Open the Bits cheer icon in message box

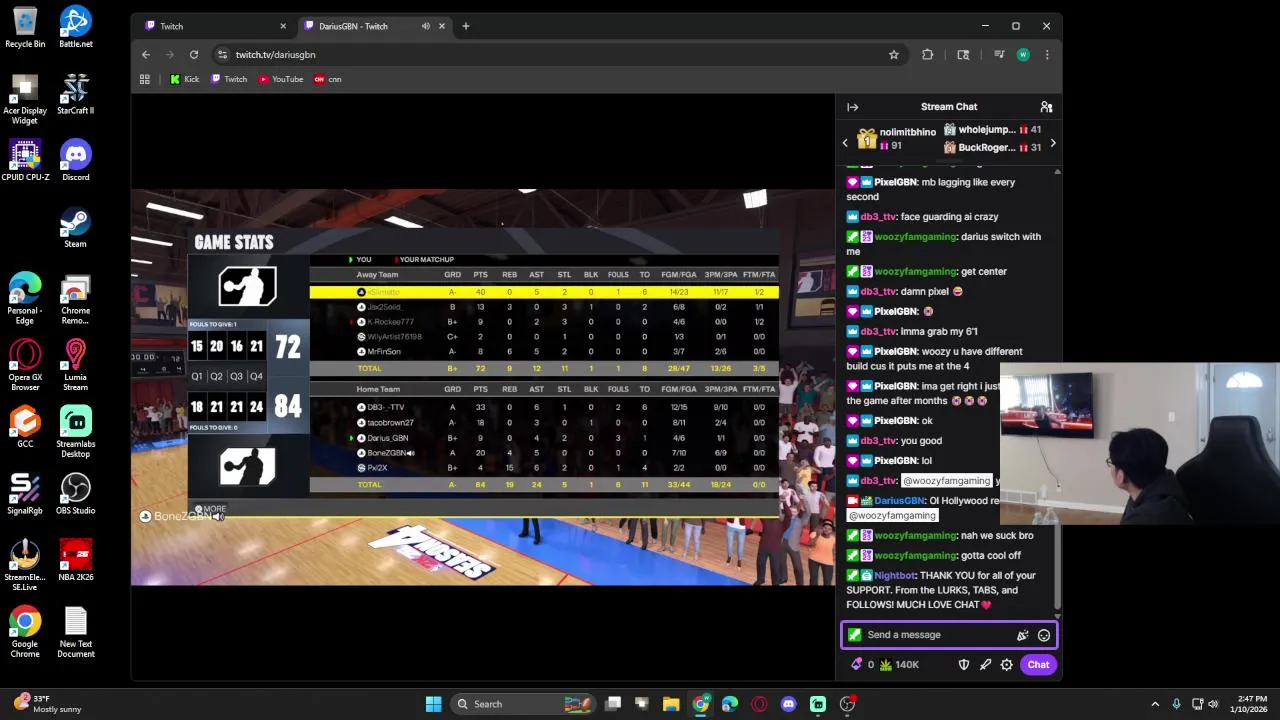pyautogui.click(x=1022, y=635)
